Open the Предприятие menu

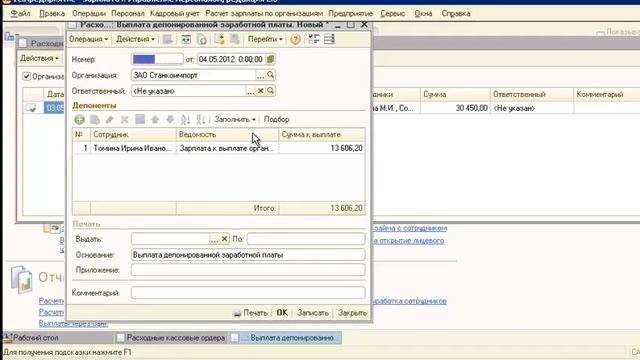click(351, 13)
